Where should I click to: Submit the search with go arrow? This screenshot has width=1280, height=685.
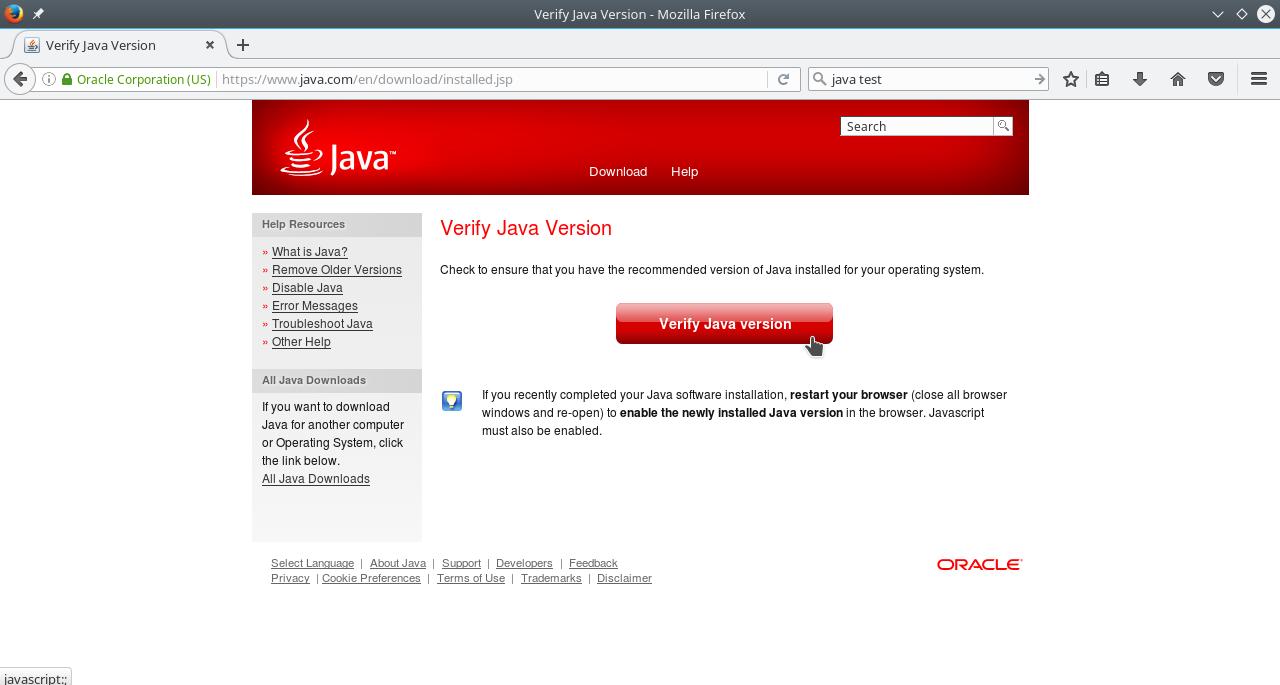click(1039, 79)
